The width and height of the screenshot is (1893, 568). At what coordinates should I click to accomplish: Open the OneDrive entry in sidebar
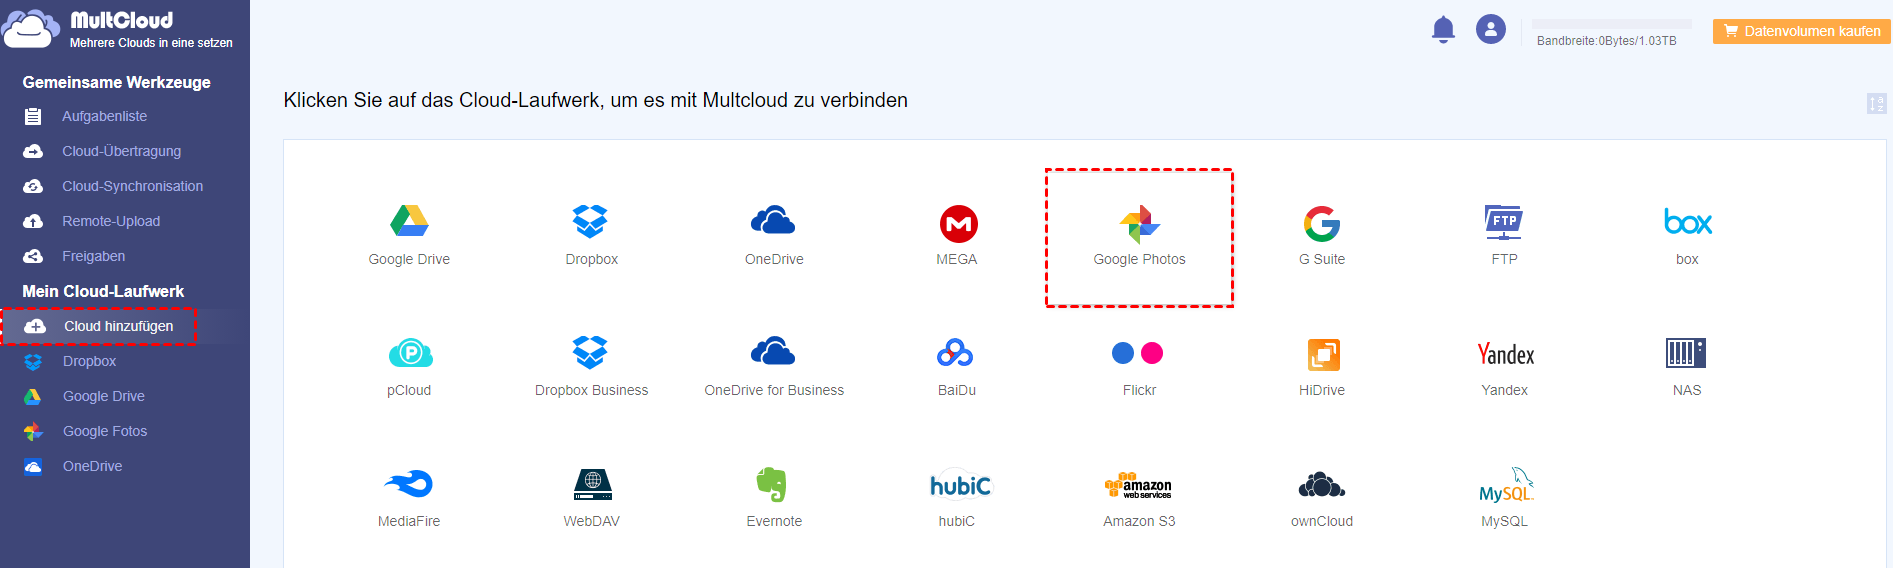pyautogui.click(x=92, y=466)
